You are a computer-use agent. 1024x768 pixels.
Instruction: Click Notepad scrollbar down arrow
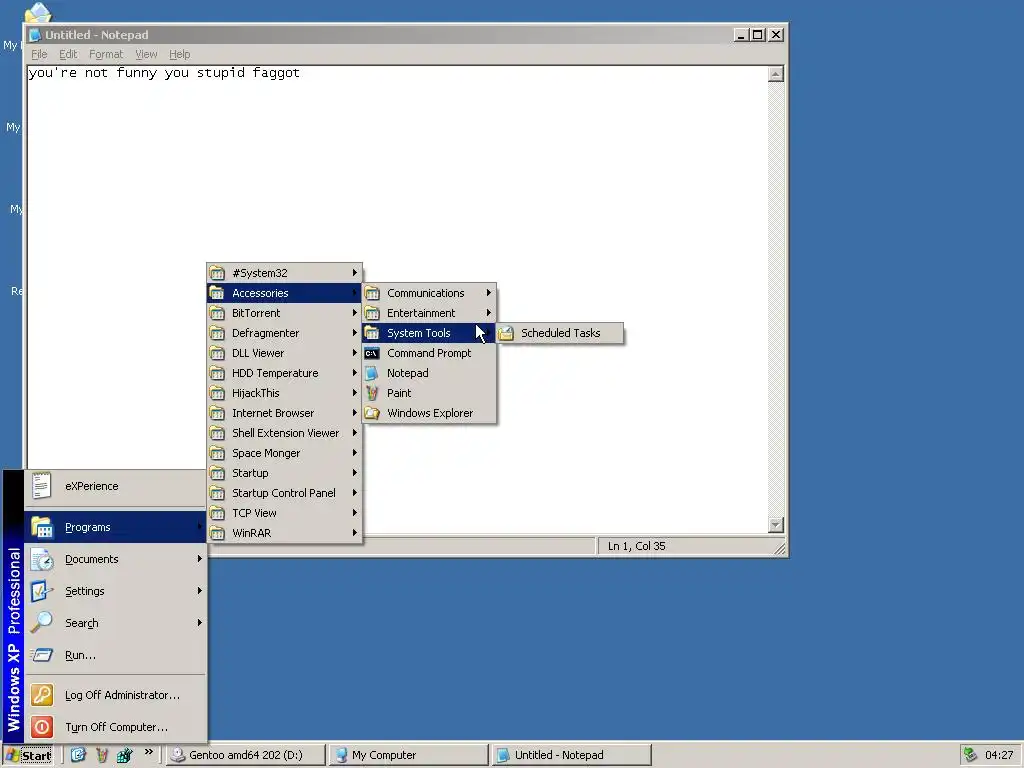click(776, 525)
